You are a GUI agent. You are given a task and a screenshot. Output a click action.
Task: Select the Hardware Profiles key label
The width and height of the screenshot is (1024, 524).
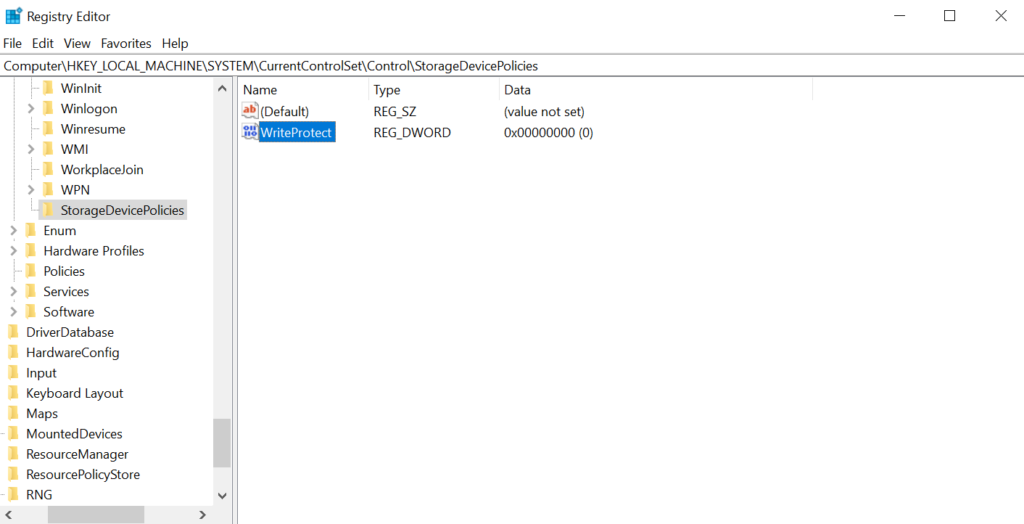[94, 250]
